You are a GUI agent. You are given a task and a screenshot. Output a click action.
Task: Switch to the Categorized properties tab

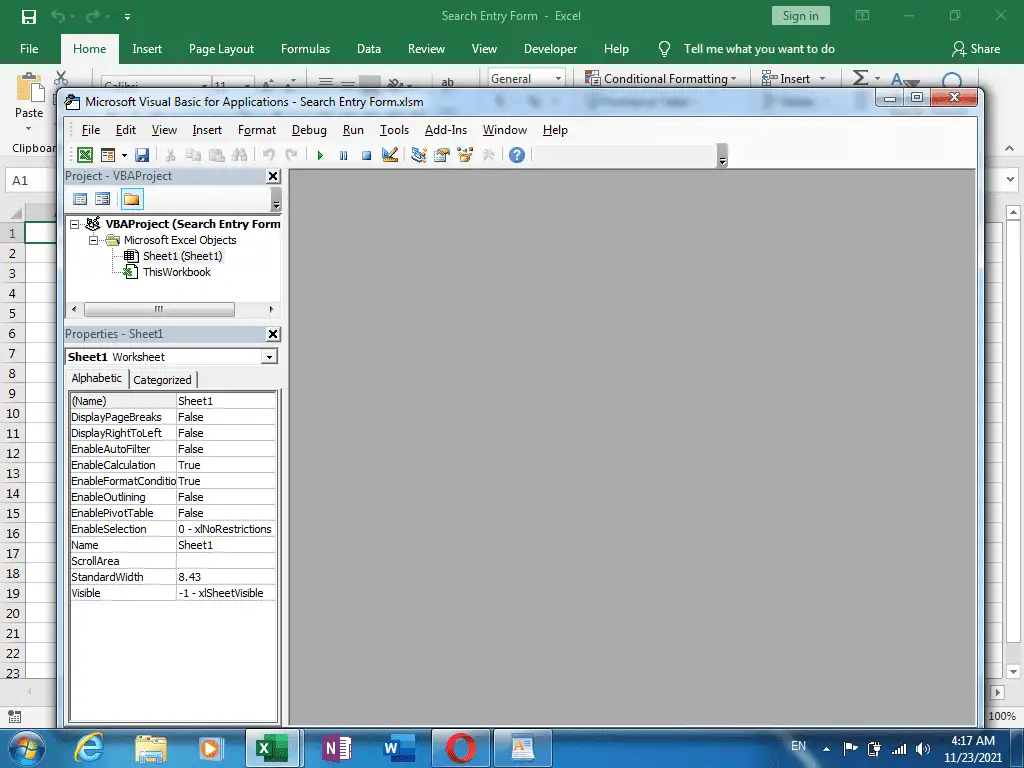point(162,379)
